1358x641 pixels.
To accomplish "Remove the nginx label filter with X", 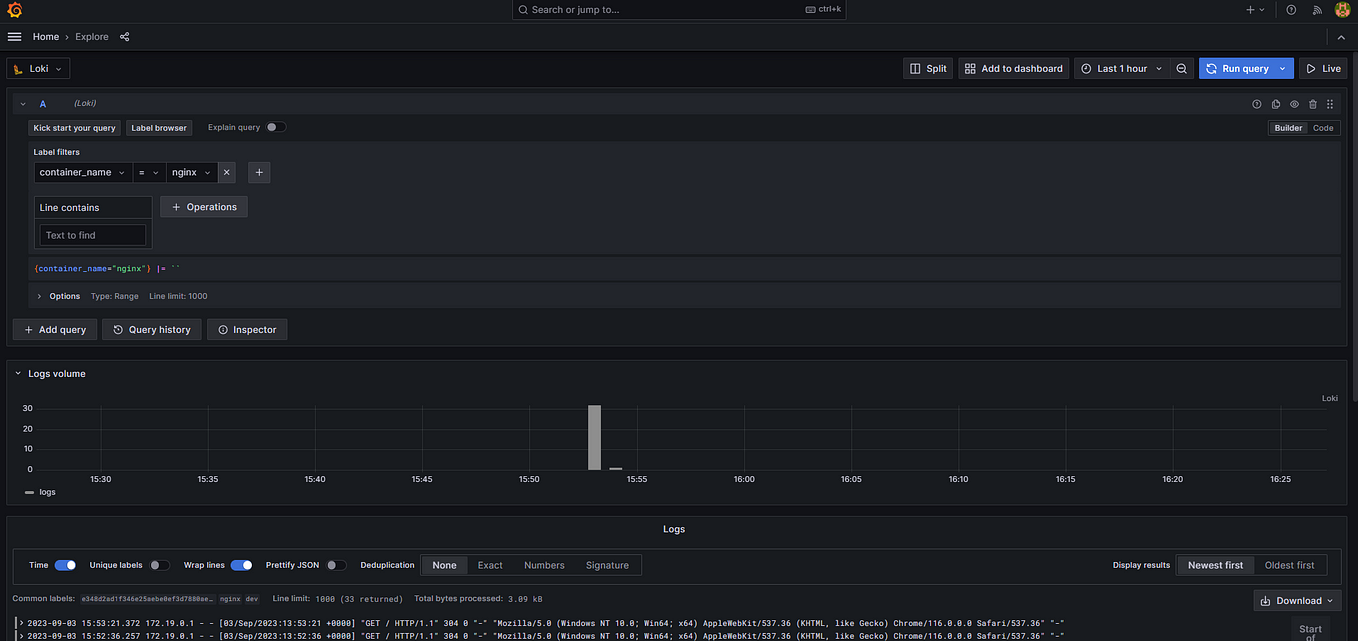I will [226, 172].
